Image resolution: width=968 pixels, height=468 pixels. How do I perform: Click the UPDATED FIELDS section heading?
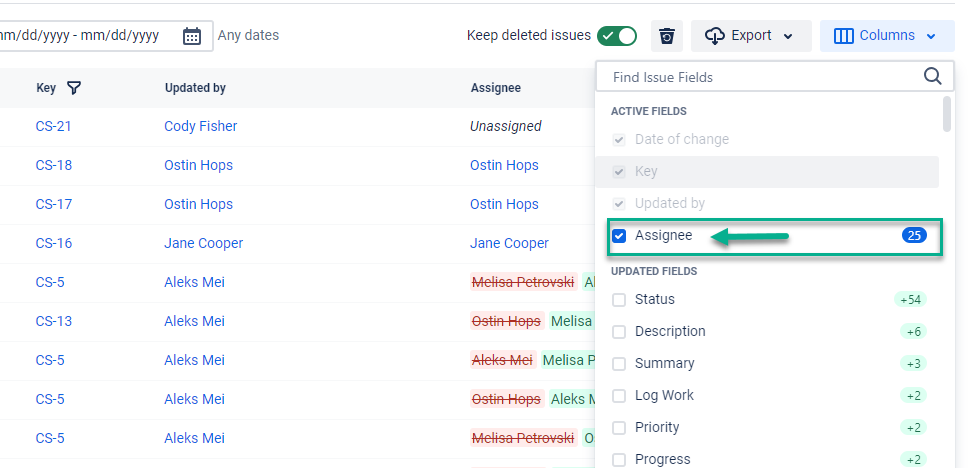tap(654, 272)
